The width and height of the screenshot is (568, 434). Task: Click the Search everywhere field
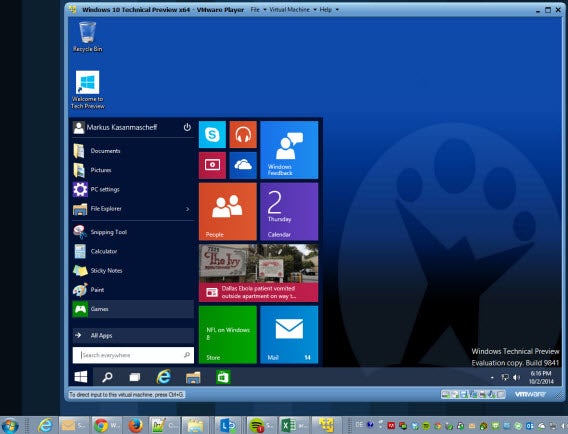[133, 355]
